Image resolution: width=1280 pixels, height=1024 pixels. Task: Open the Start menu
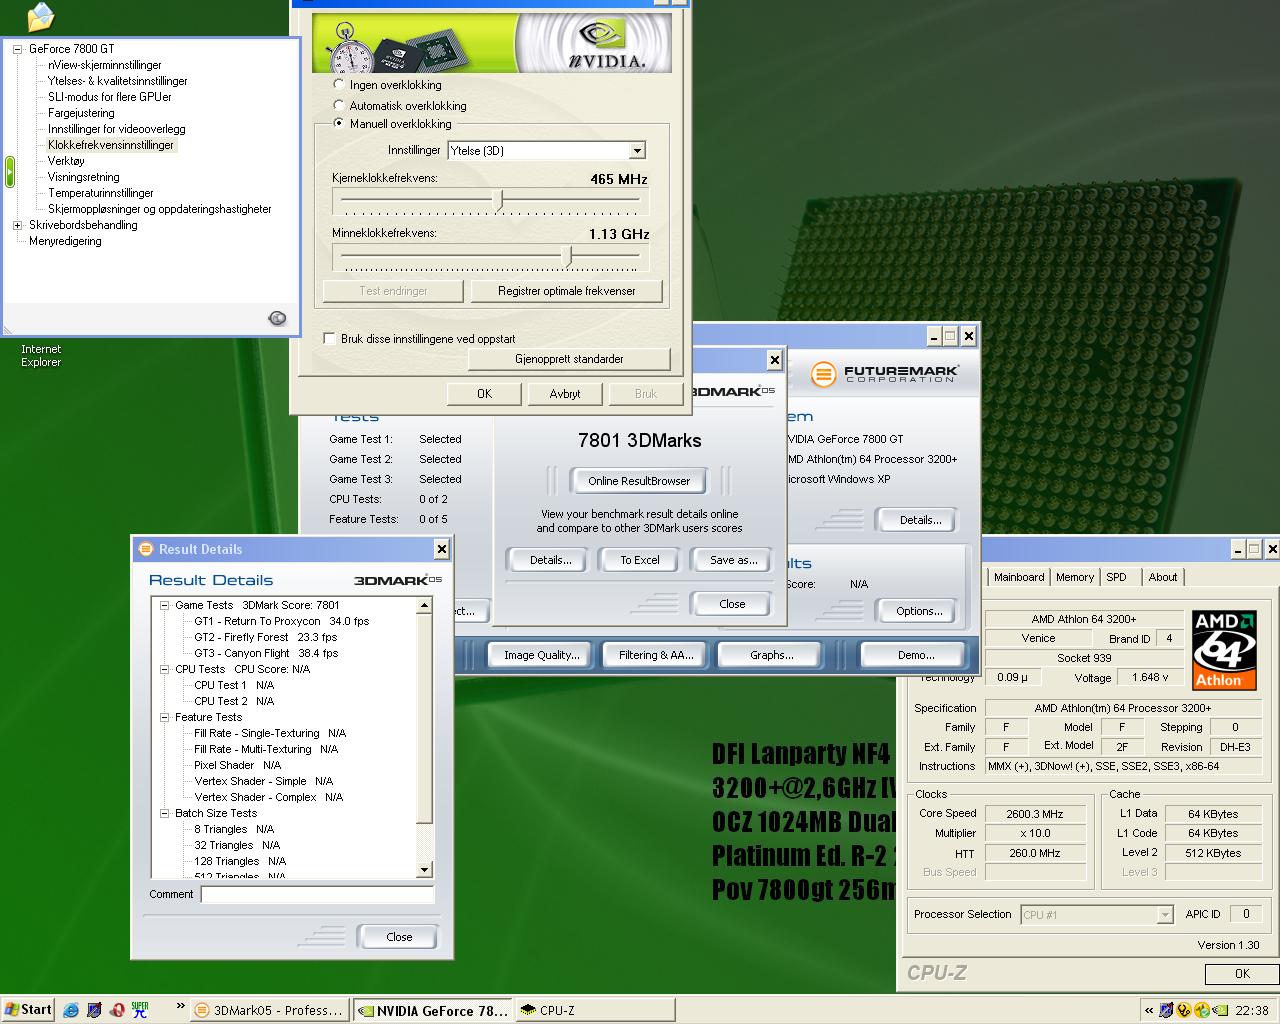(28, 1010)
